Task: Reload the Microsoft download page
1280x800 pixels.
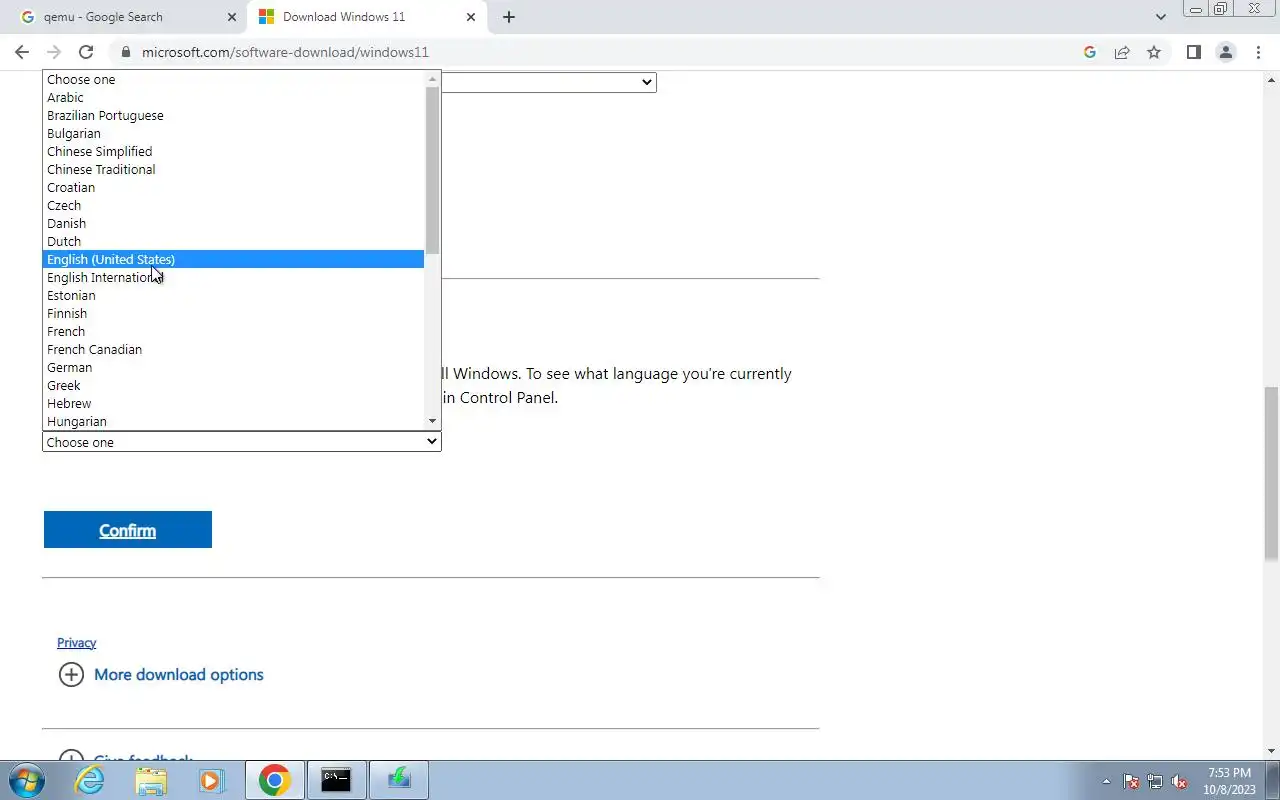Action: coord(86,52)
